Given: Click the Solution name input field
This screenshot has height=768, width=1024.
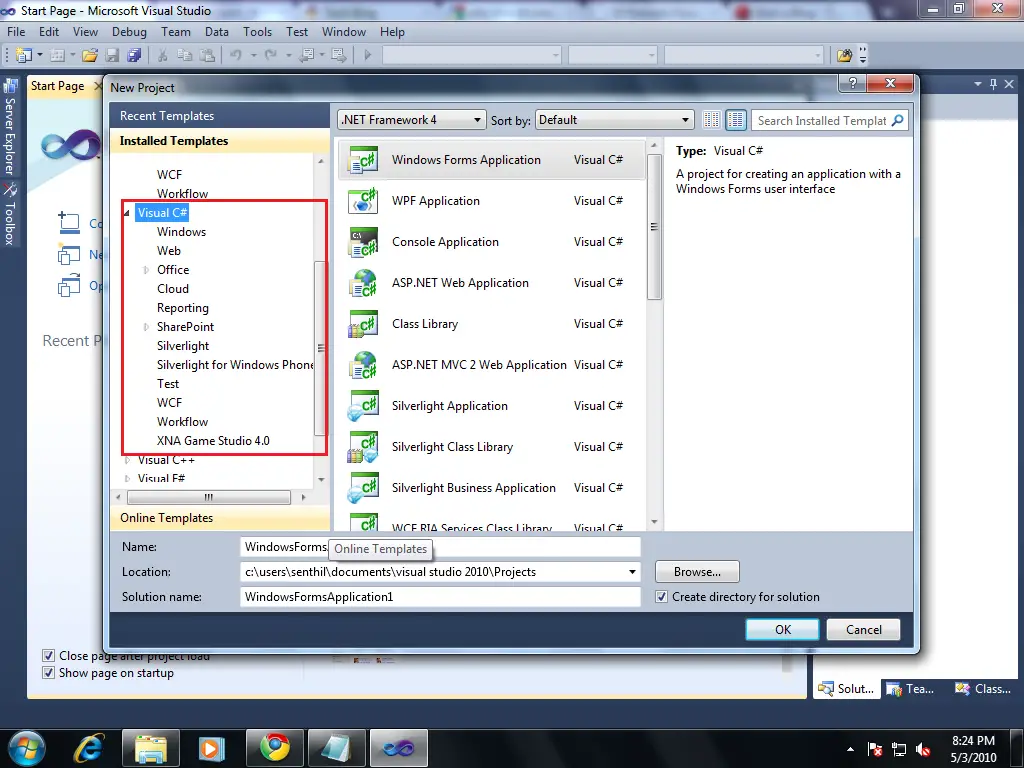Looking at the screenshot, I should coord(440,597).
